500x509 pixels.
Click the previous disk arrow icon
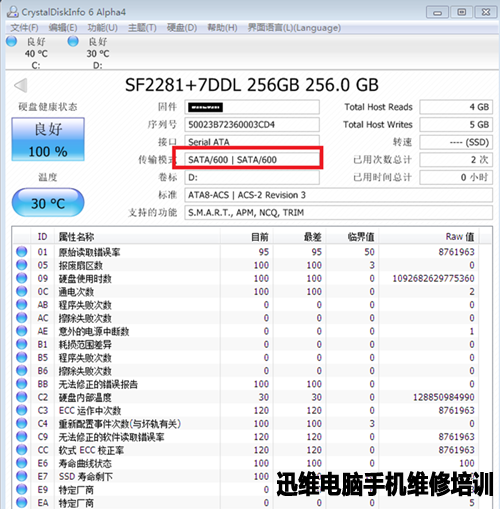coord(21,85)
